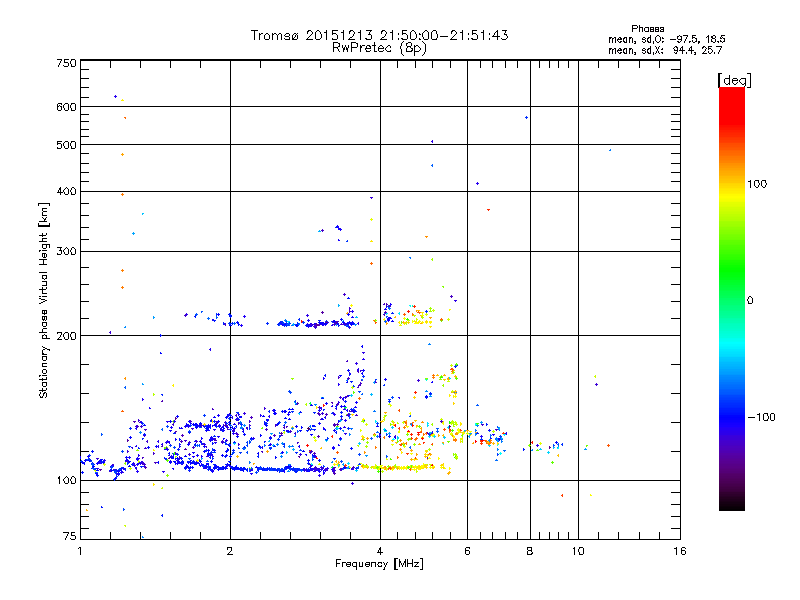Click the '300' height axis tick label
The height and width of the screenshot is (600, 800).
(67, 252)
